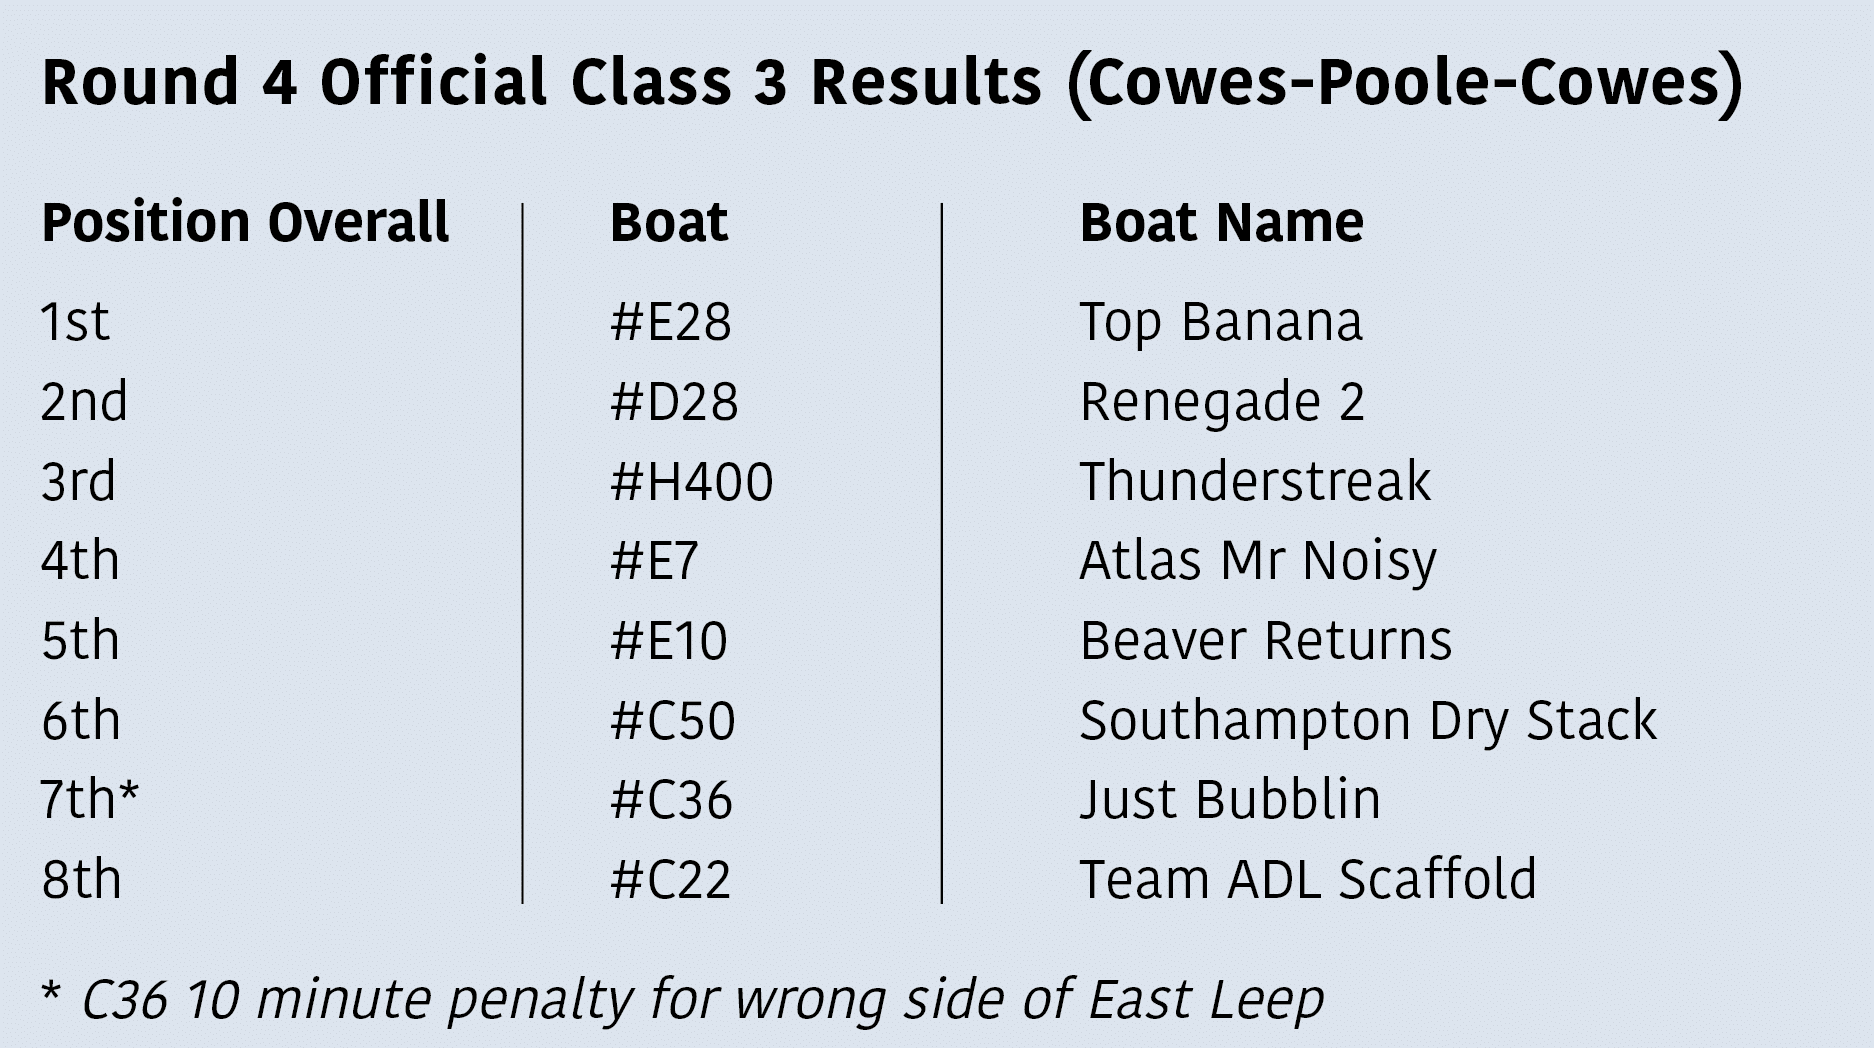Select the Renegade 2 boat name
The height and width of the screenshot is (1048, 1874).
1222,402
